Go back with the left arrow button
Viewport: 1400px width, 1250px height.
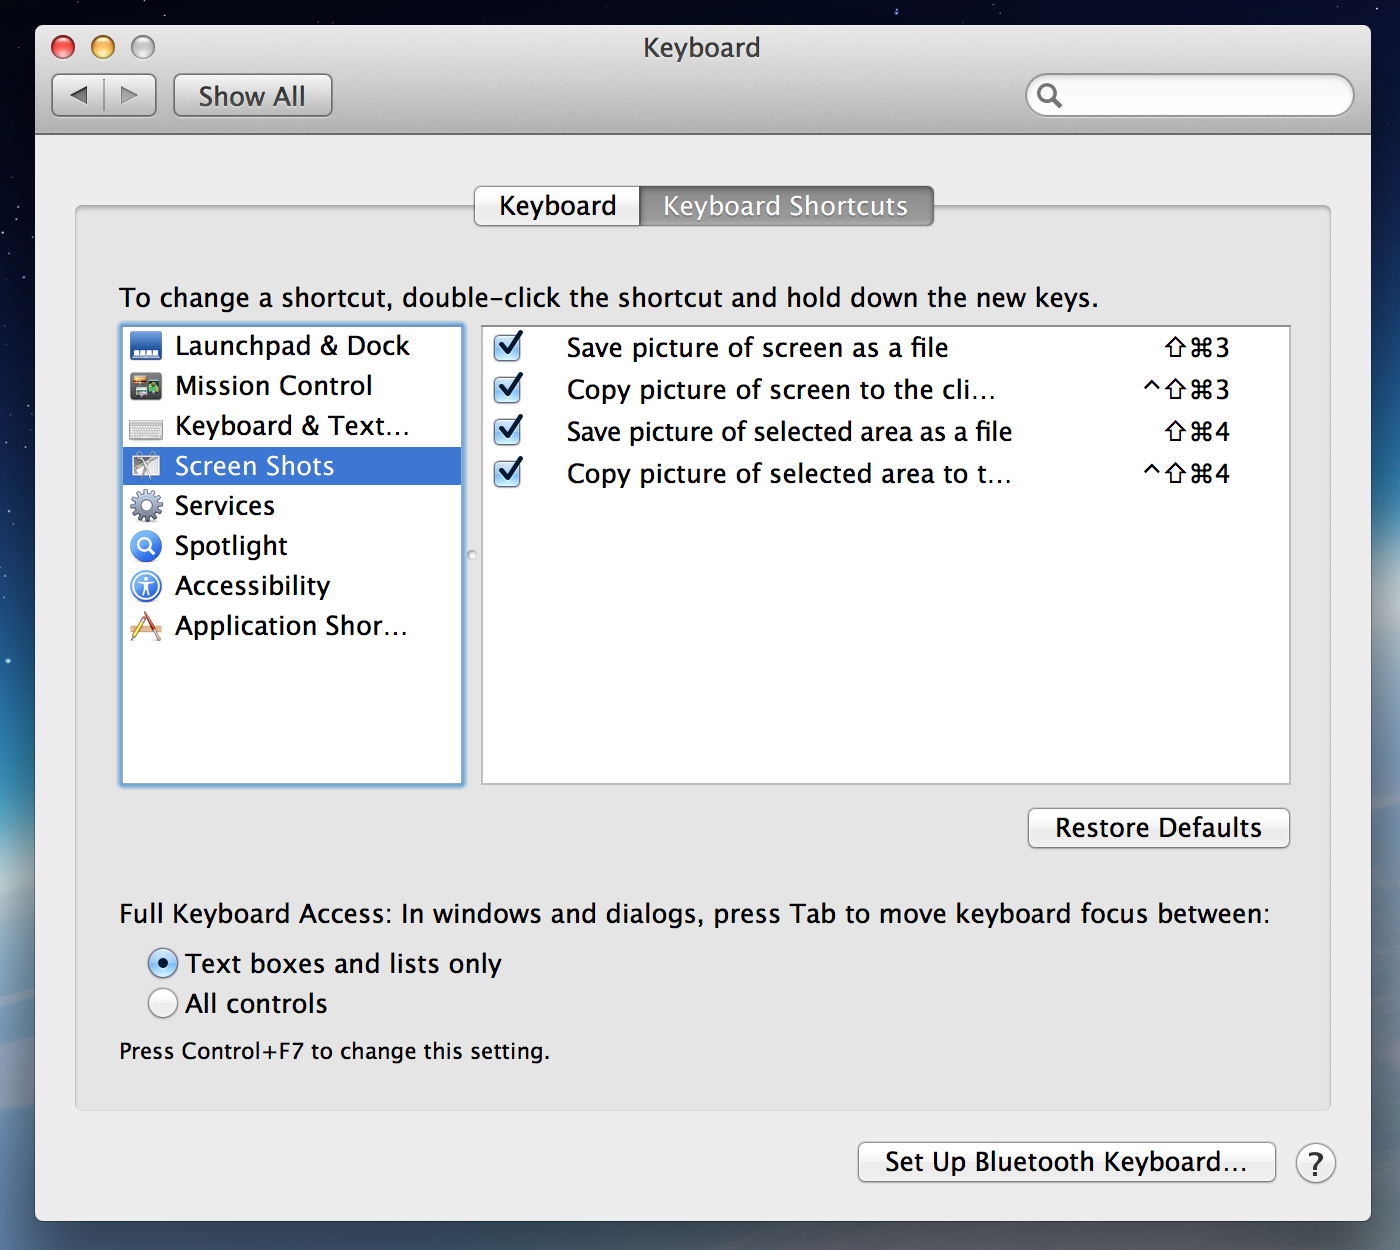(78, 95)
